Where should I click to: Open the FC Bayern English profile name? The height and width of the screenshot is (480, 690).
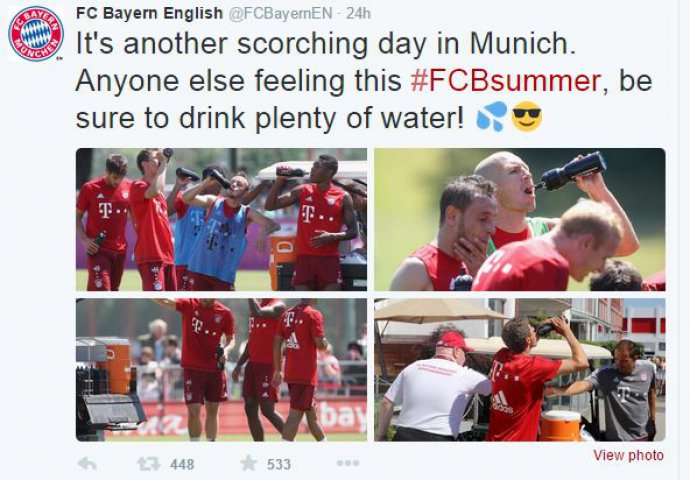tap(149, 13)
